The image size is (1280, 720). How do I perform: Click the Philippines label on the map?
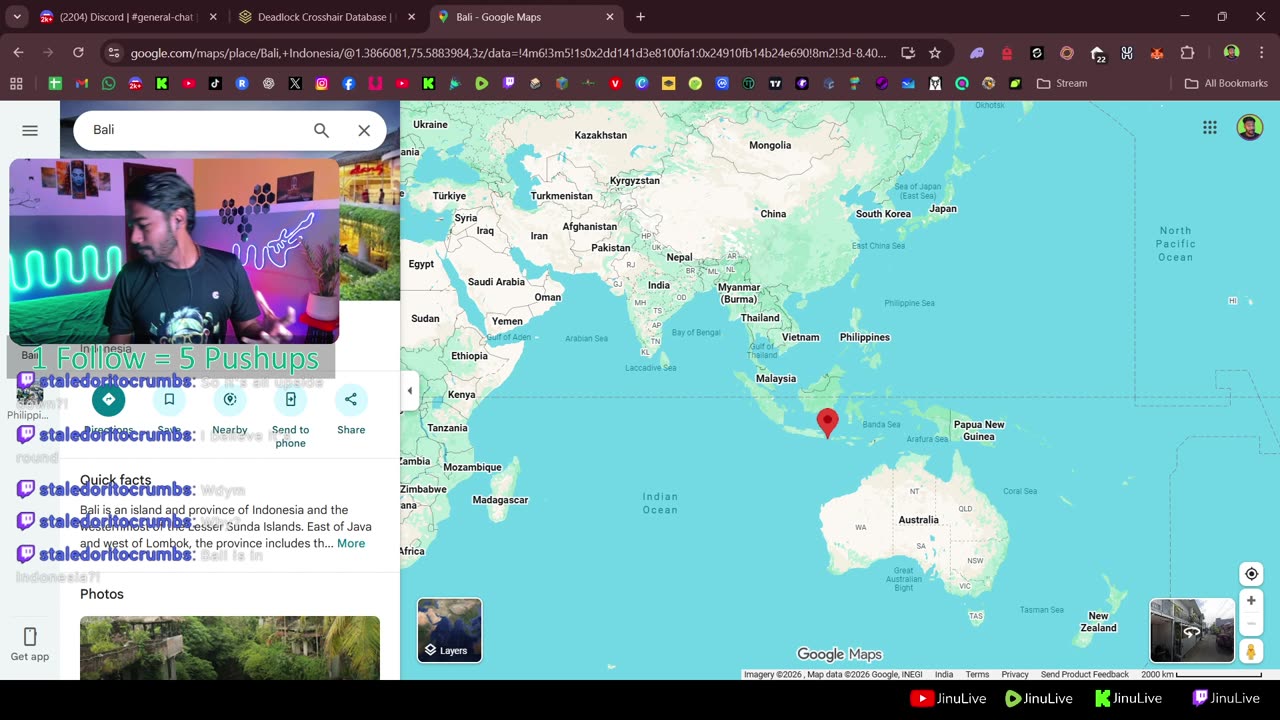(865, 337)
